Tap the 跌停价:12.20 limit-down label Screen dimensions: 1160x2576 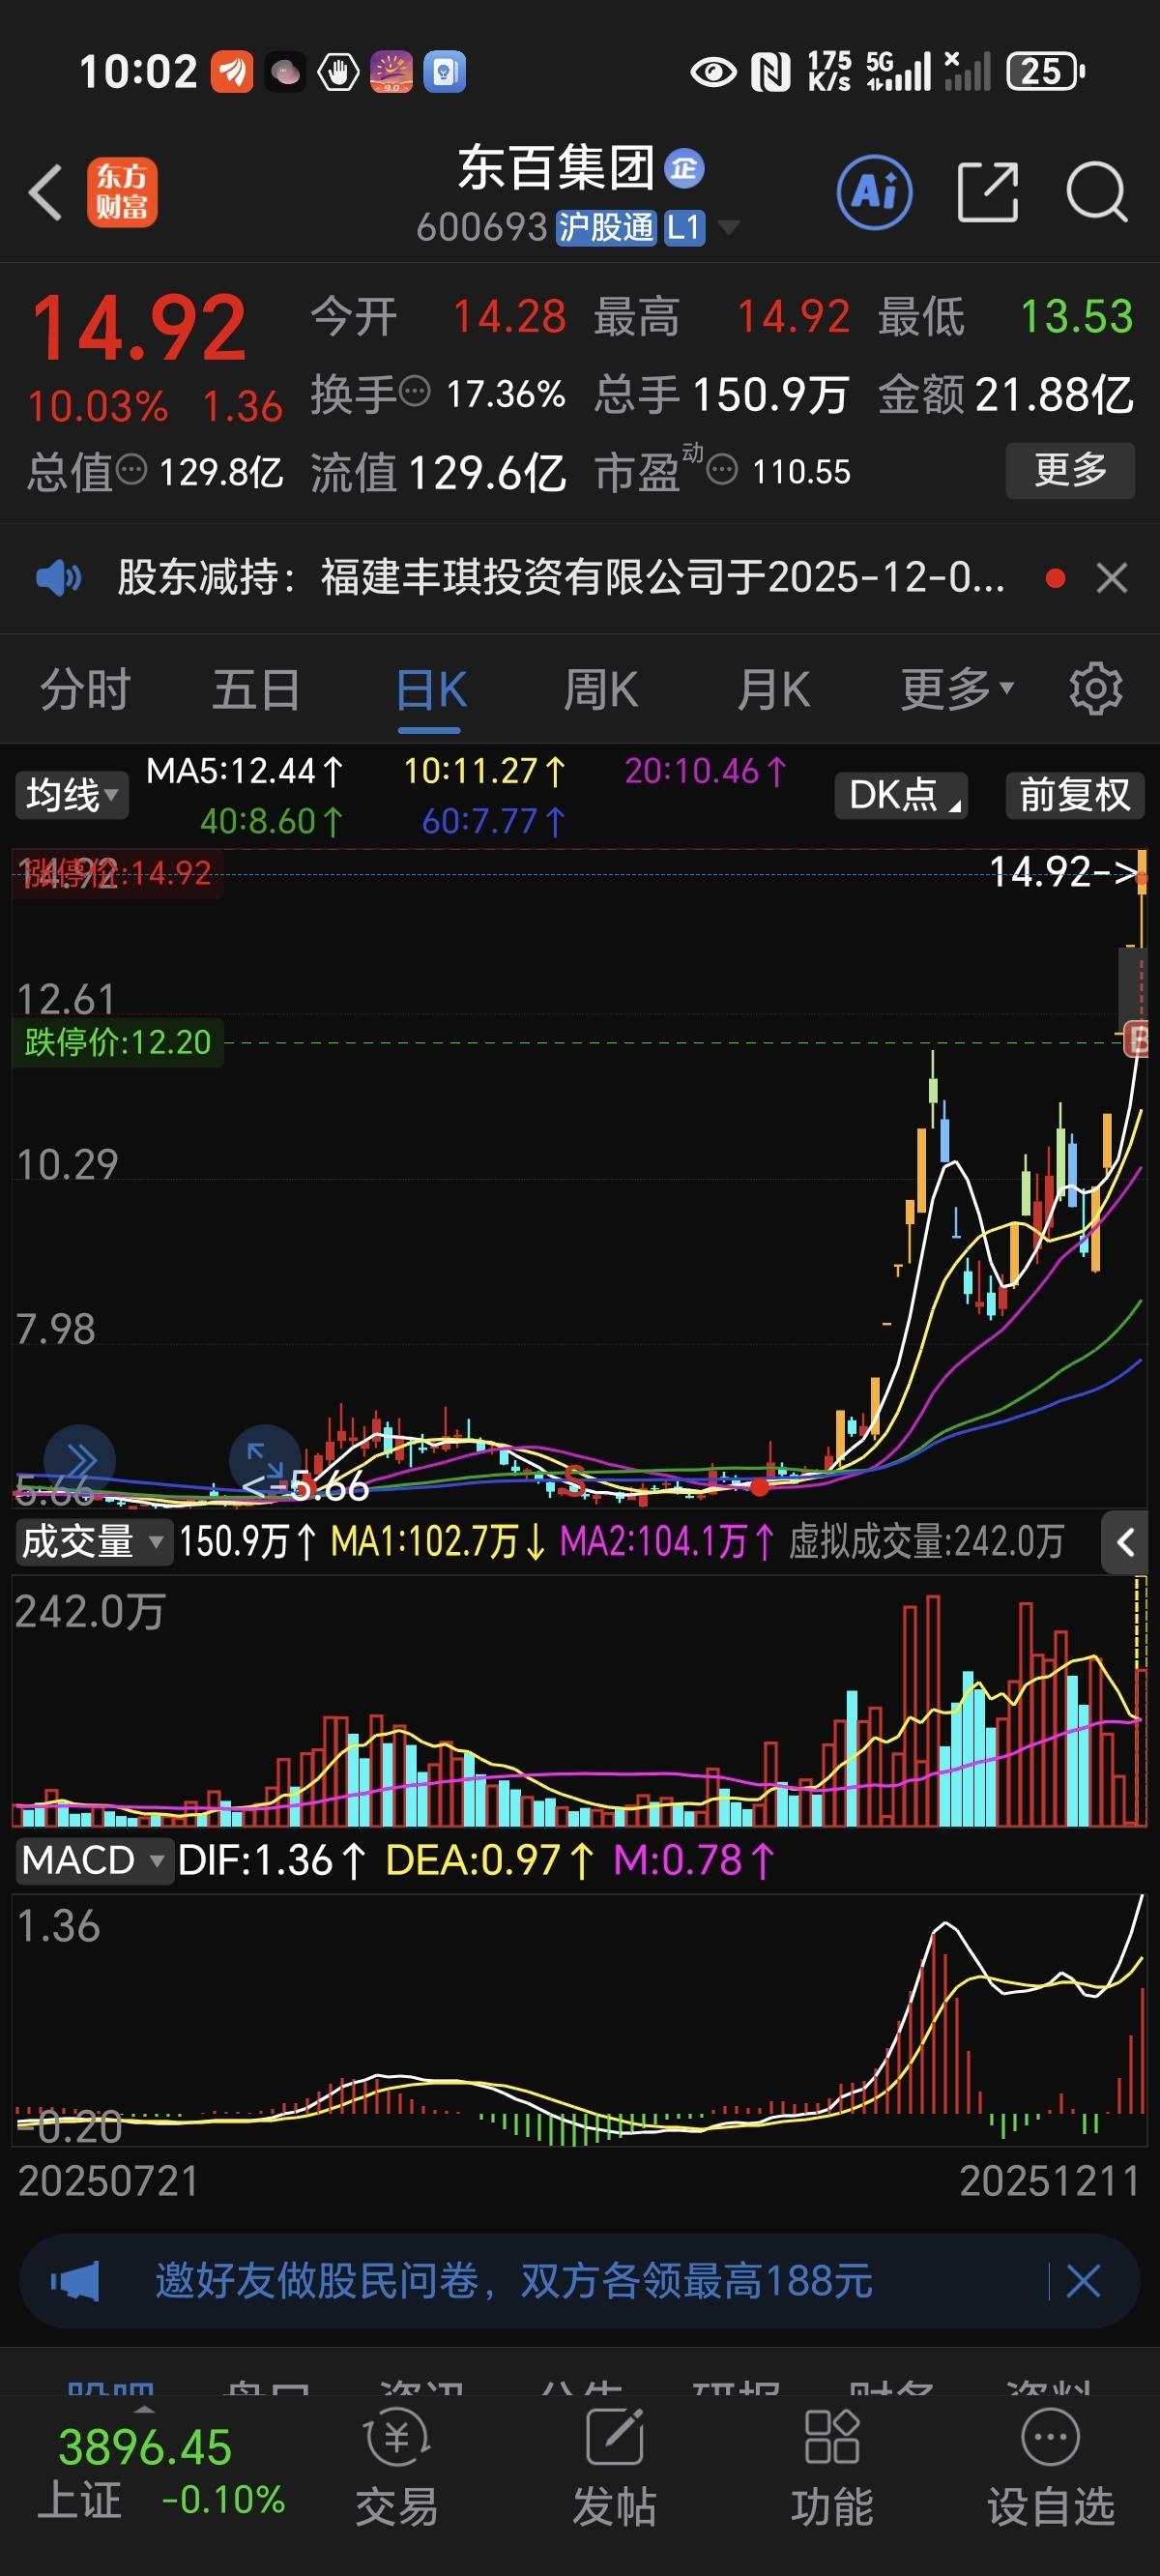tap(118, 1043)
